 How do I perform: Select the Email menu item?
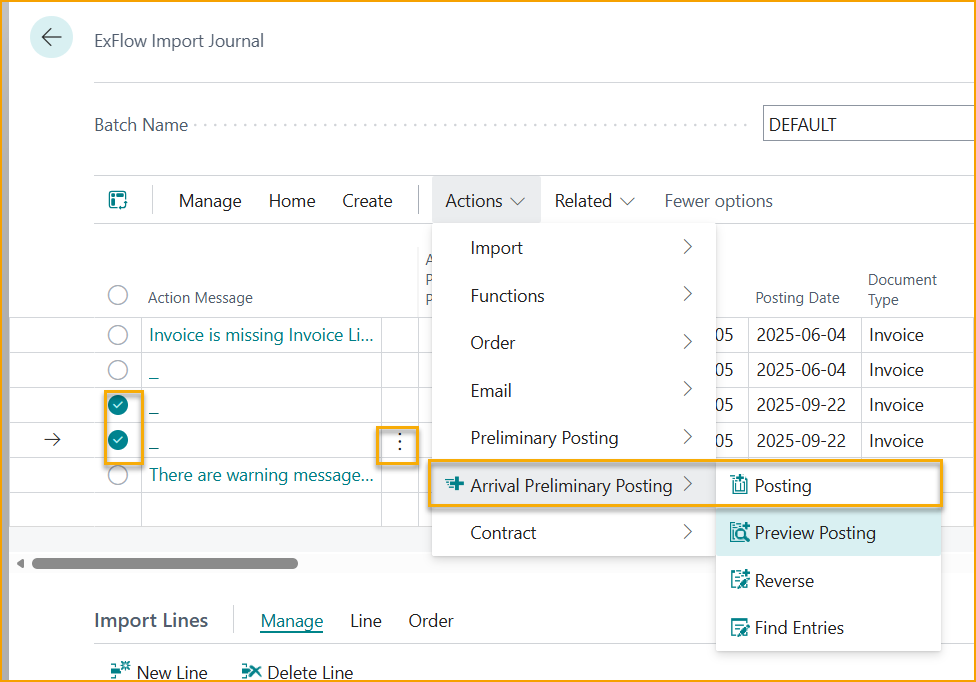coord(573,390)
